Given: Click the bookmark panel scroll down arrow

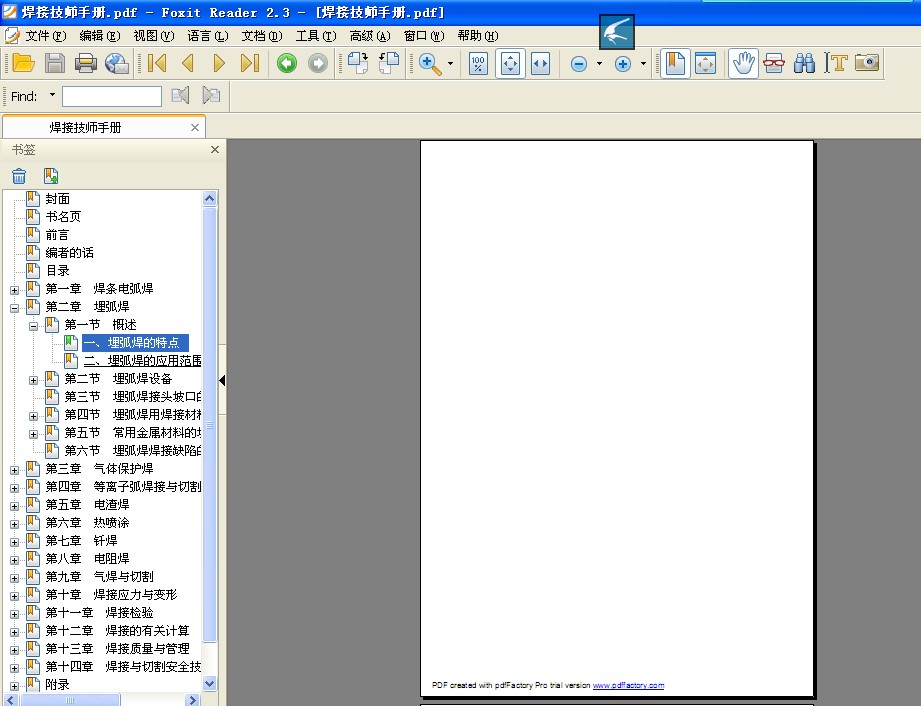Looking at the screenshot, I should point(210,683).
